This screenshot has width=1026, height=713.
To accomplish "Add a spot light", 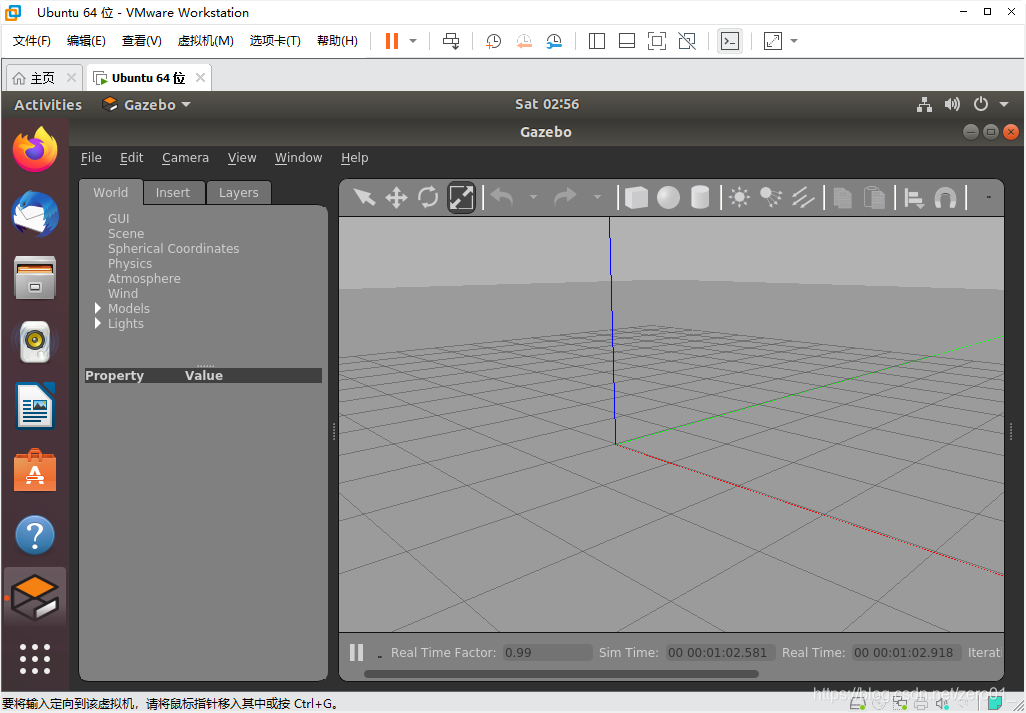I will click(771, 197).
